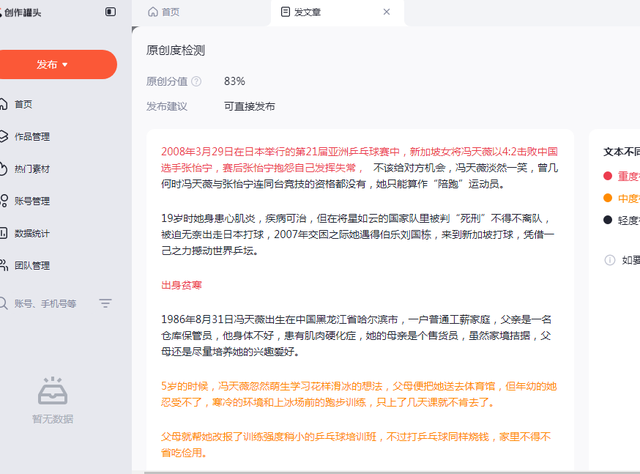The image size is (640, 474).
Task: Click the 原创度检测 heading
Action: pyautogui.click(x=176, y=50)
